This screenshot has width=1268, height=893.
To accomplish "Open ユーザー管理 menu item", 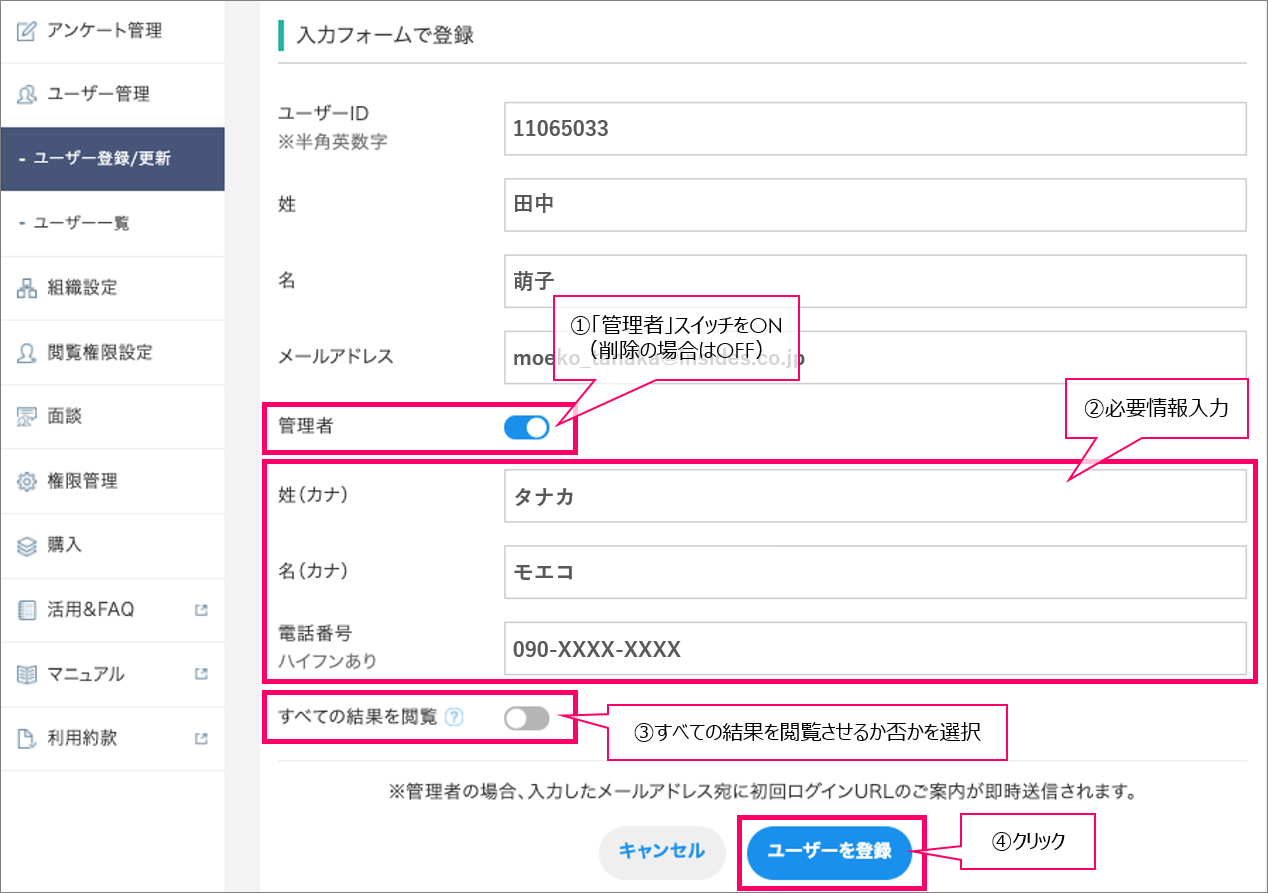I will pyautogui.click(x=112, y=95).
